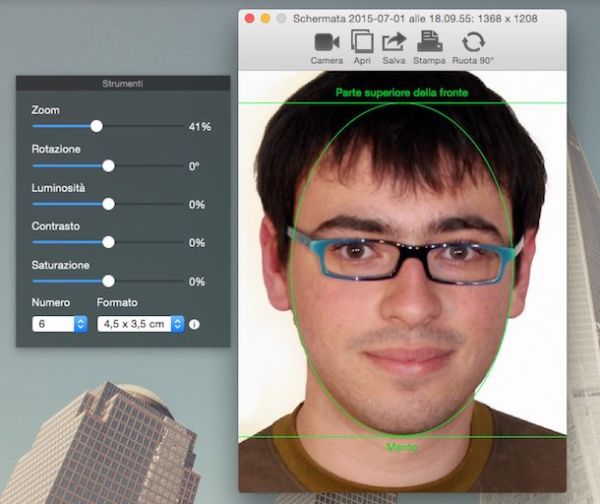Image resolution: width=600 pixels, height=504 pixels.
Task: Close the photo window with the red button
Action: [249, 18]
